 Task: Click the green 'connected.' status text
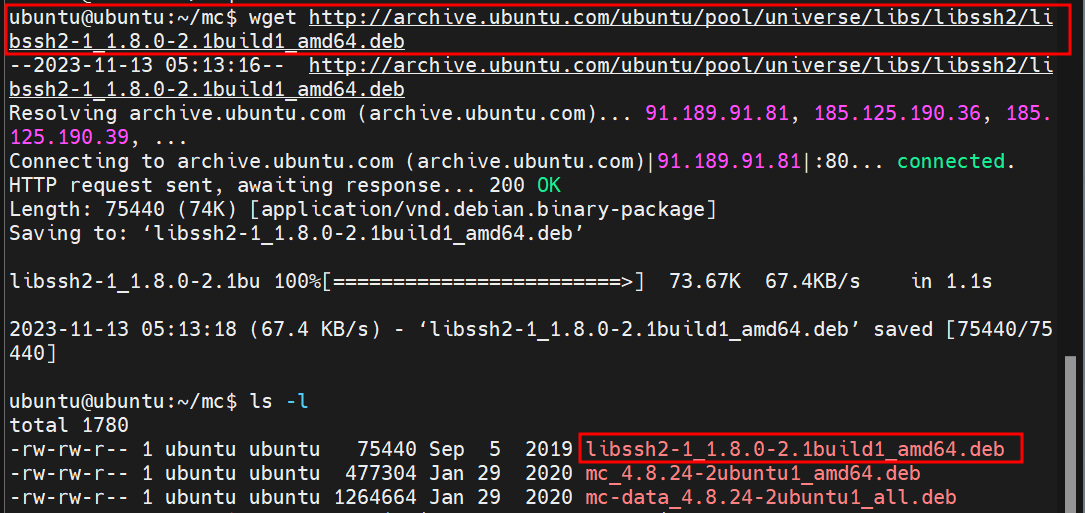[x=957, y=161]
